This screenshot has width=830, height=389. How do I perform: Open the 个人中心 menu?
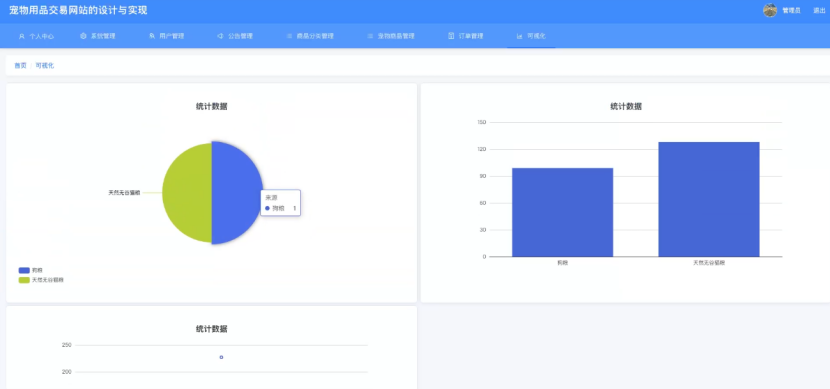click(36, 36)
